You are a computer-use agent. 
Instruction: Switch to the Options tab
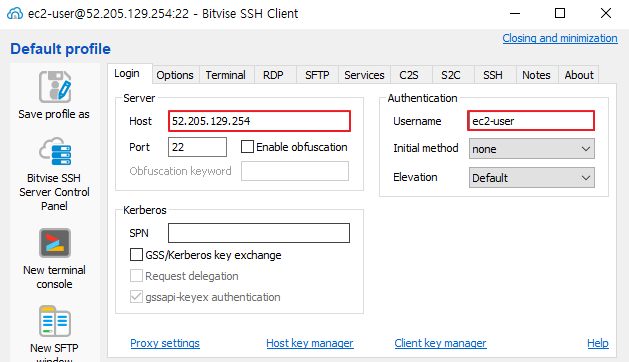tap(175, 75)
